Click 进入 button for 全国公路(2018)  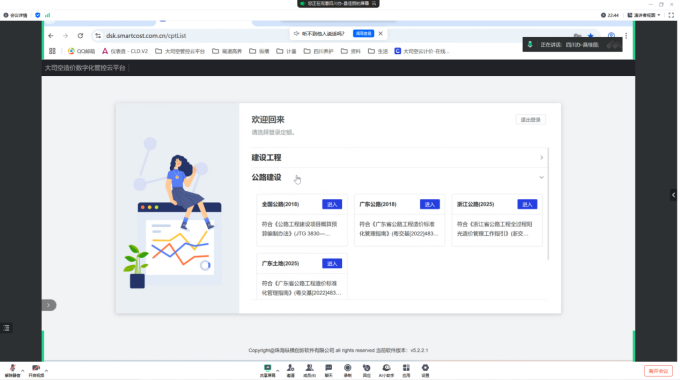click(x=332, y=204)
